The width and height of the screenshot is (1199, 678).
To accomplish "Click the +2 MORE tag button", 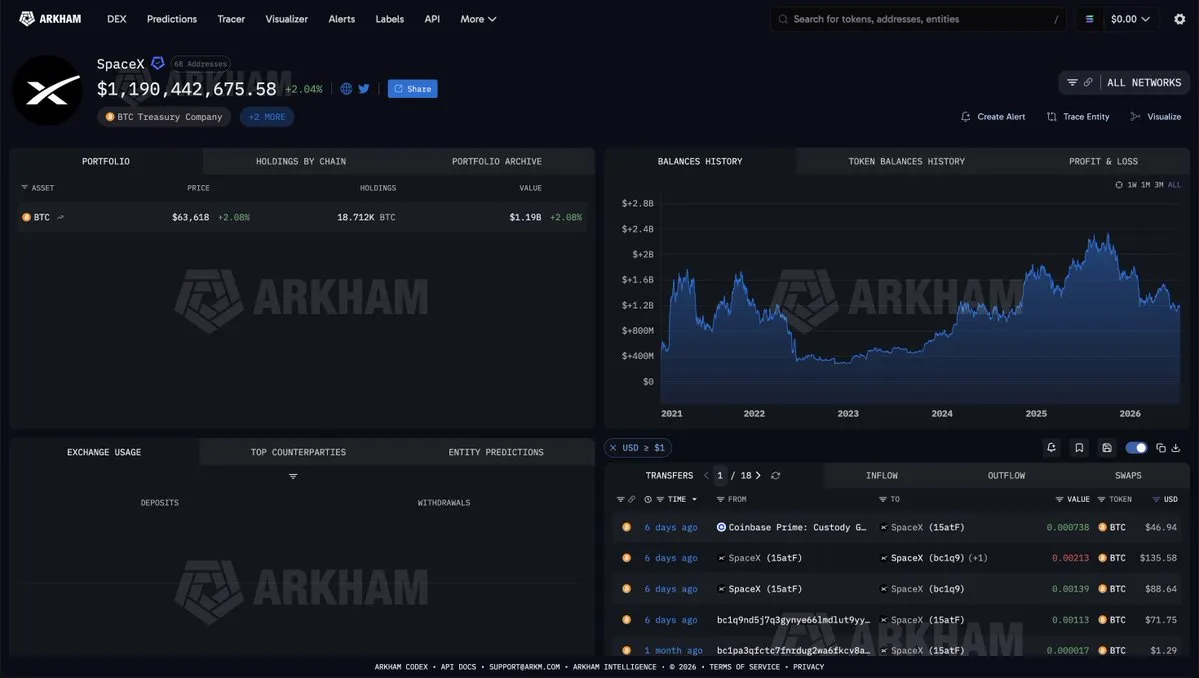I will pyautogui.click(x=267, y=117).
